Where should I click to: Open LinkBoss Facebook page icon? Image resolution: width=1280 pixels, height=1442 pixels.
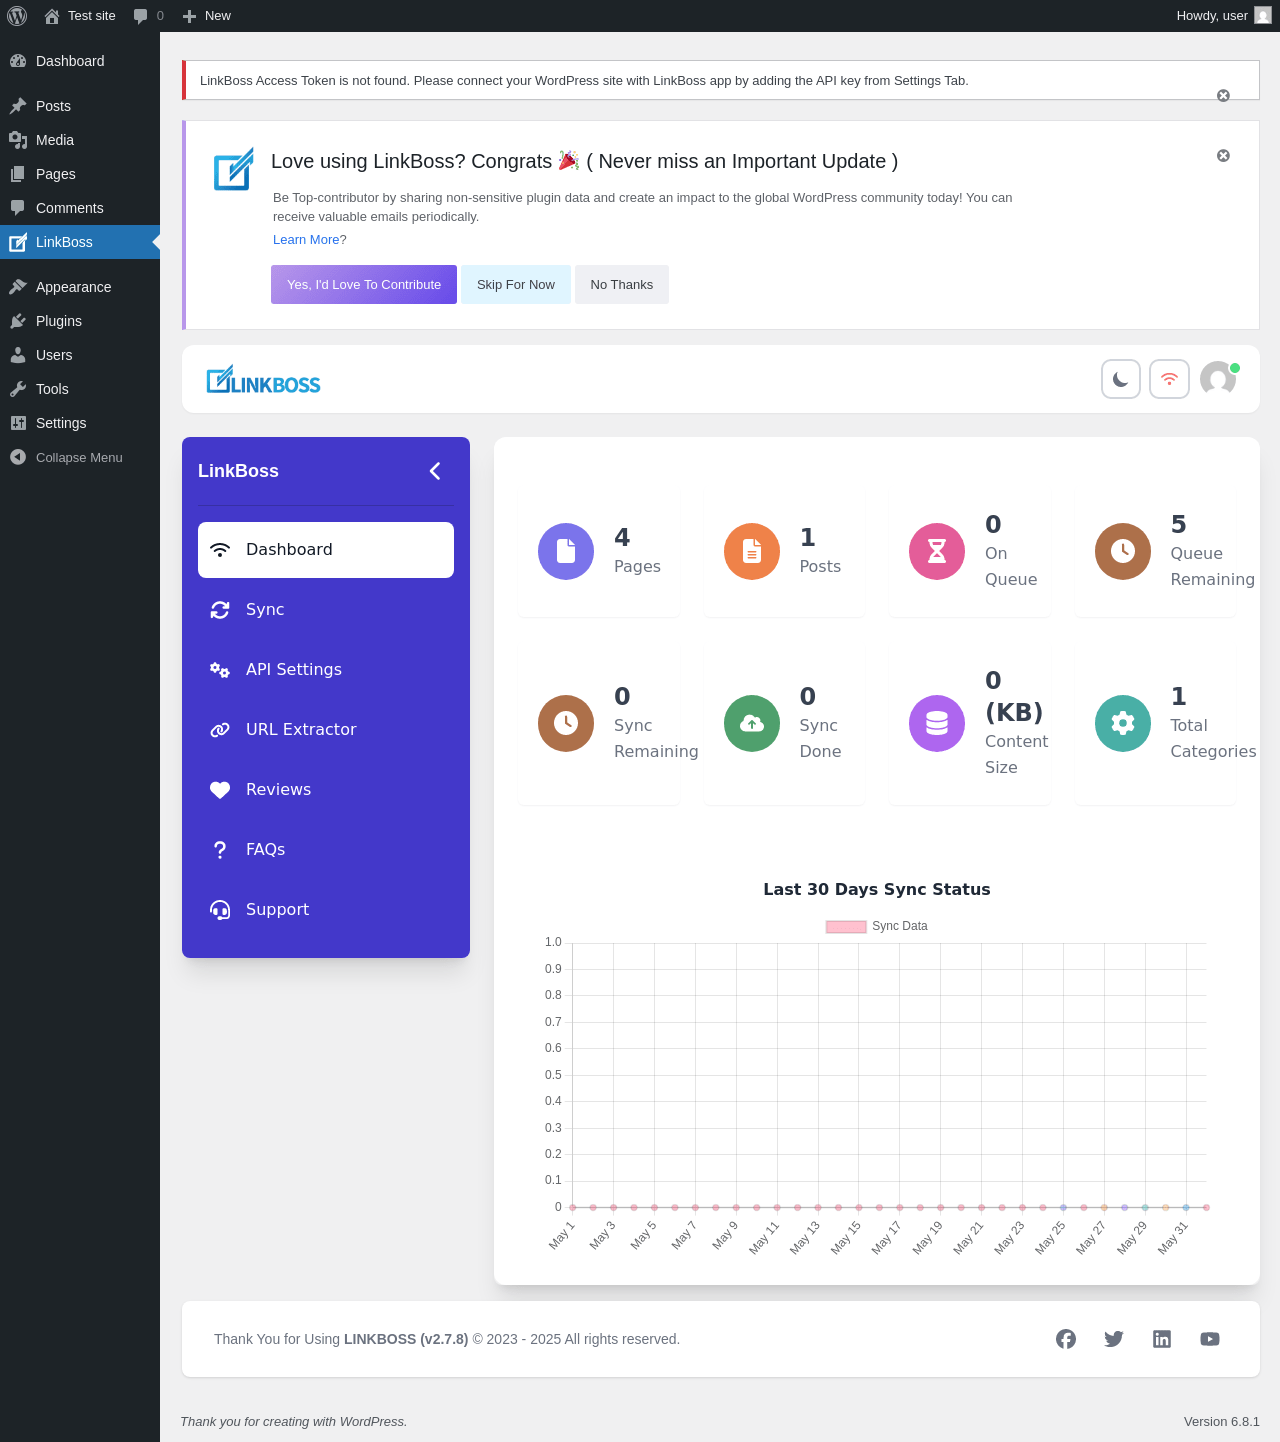[1066, 1339]
